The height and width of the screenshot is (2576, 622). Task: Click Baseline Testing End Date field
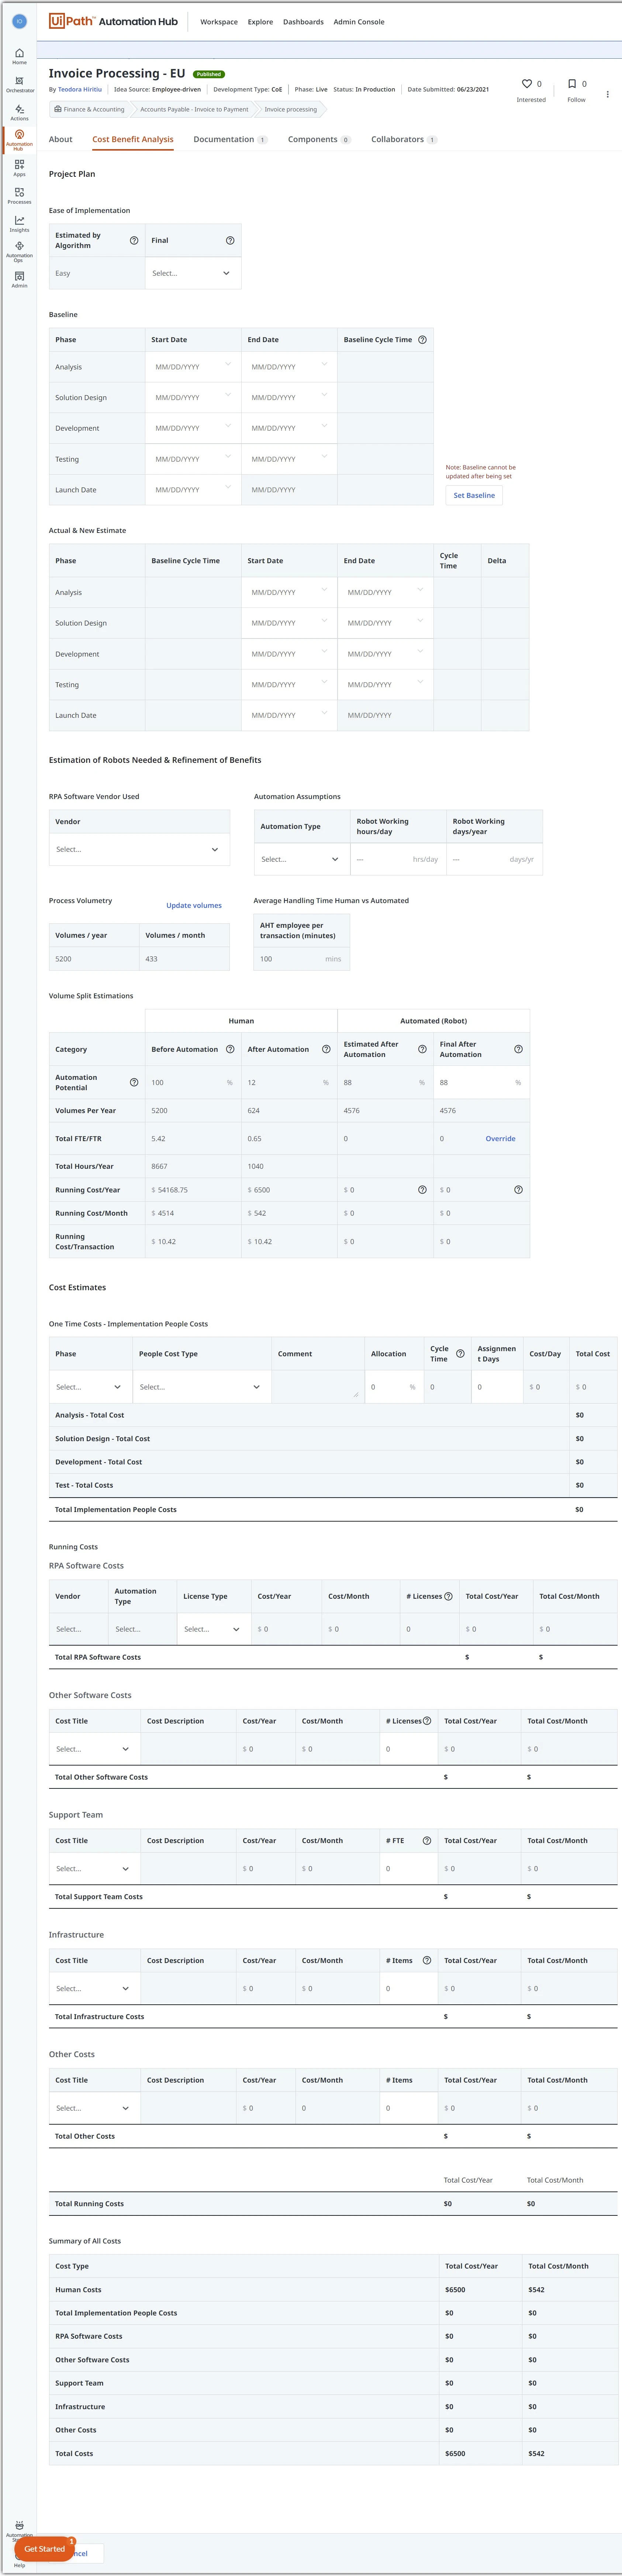click(x=289, y=459)
